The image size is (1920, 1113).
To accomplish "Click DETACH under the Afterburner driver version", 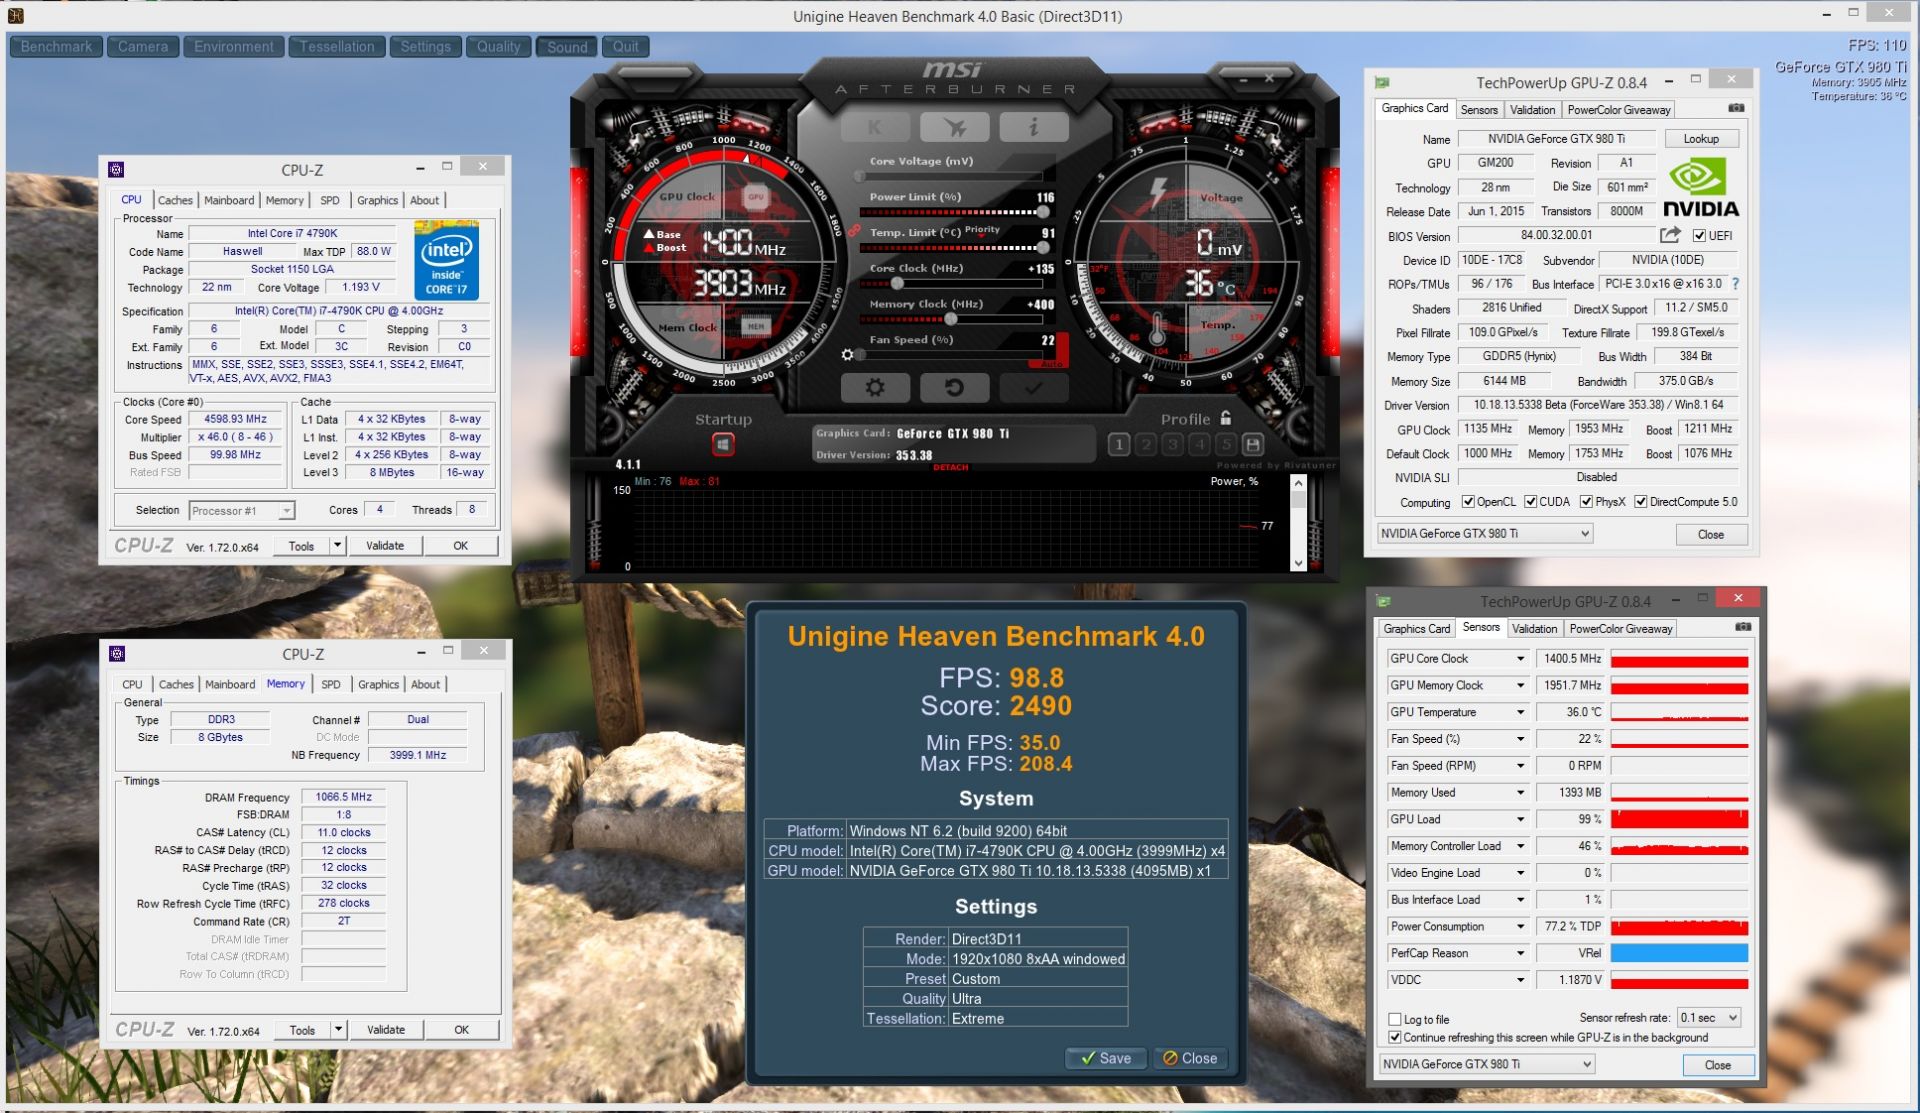I will pos(950,467).
